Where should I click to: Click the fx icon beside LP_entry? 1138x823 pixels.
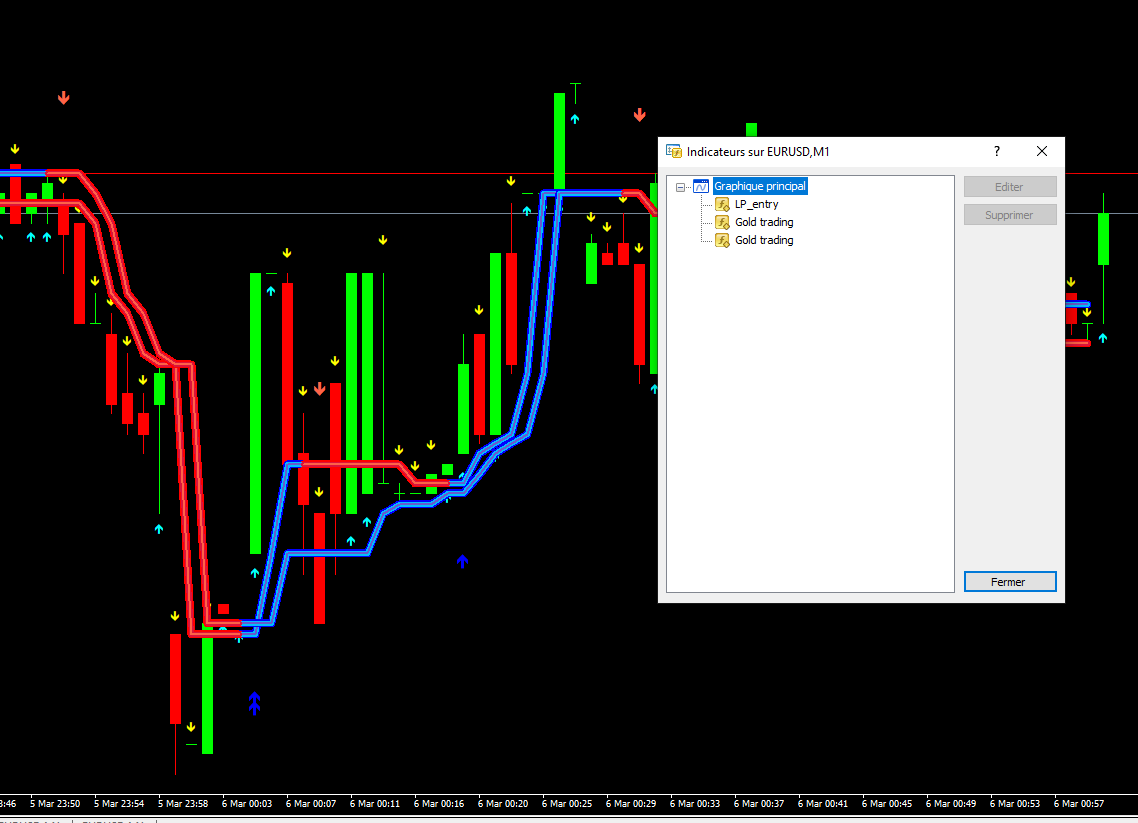tap(721, 203)
